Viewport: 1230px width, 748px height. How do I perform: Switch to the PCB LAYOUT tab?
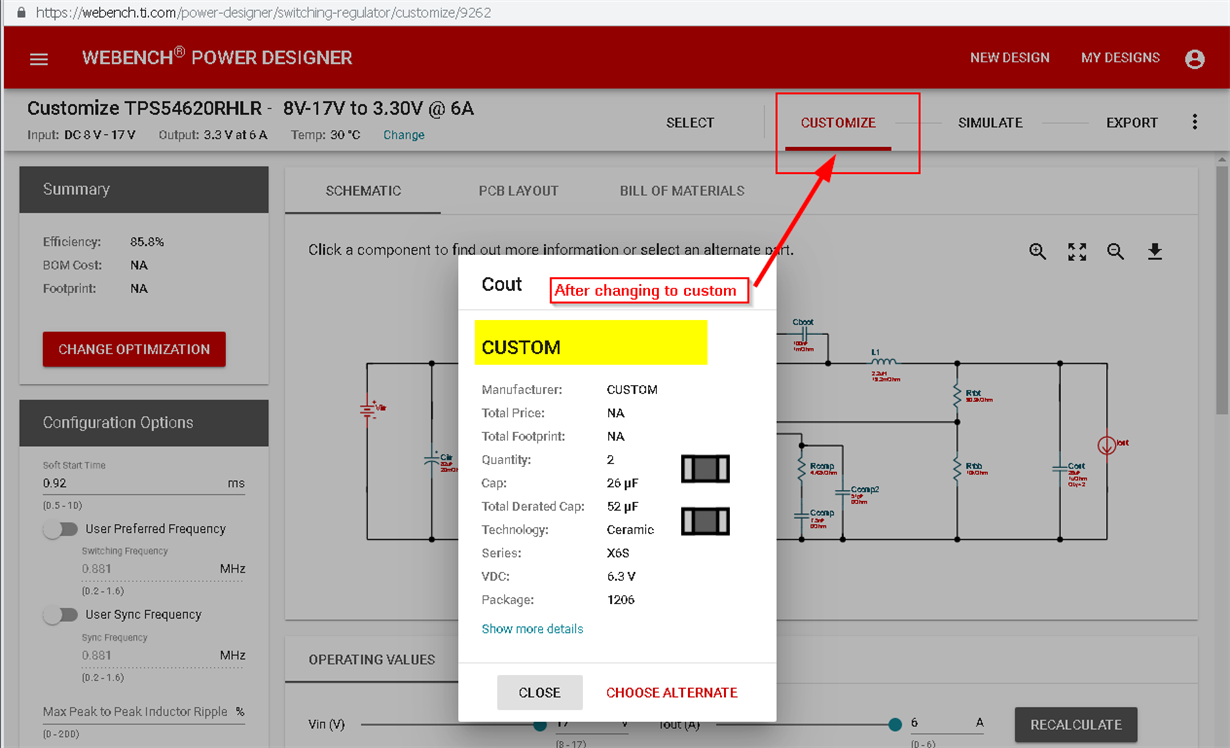coord(518,191)
